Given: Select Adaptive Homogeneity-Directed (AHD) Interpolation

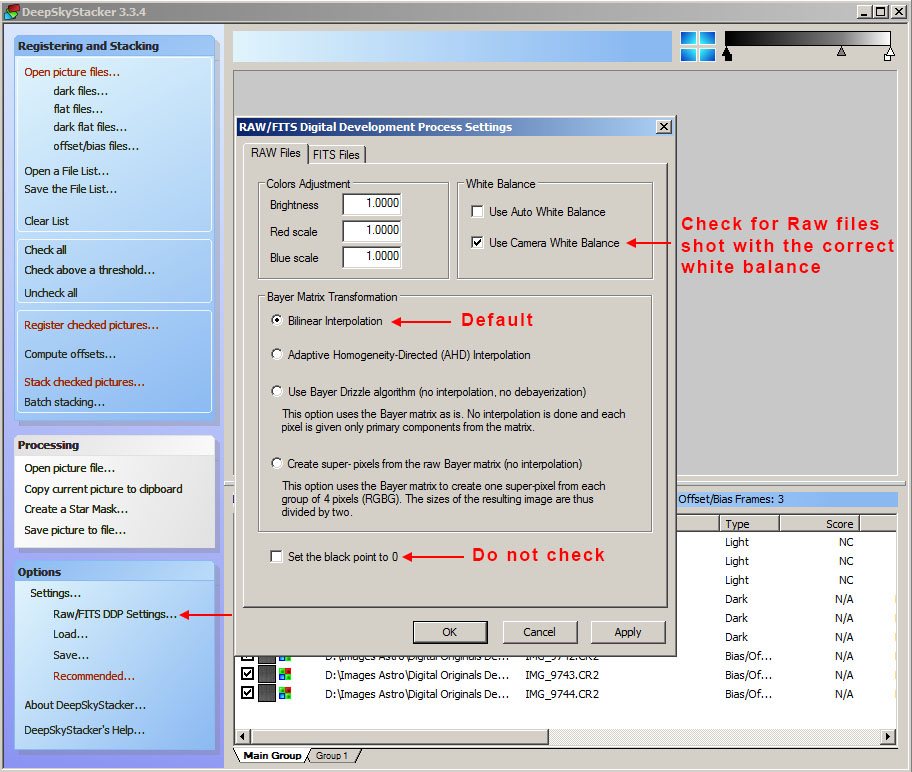Looking at the screenshot, I should click(x=277, y=354).
